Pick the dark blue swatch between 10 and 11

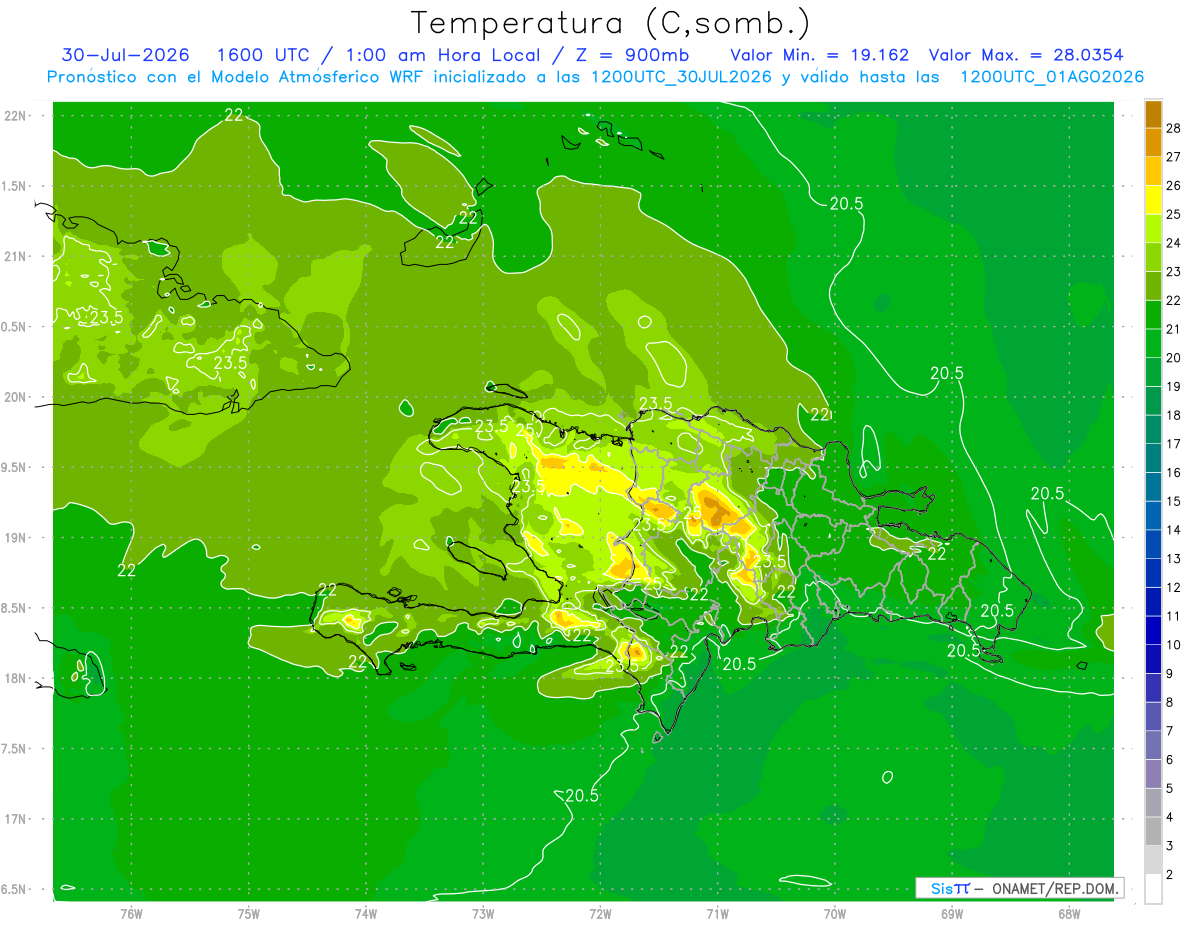[x=1153, y=631]
